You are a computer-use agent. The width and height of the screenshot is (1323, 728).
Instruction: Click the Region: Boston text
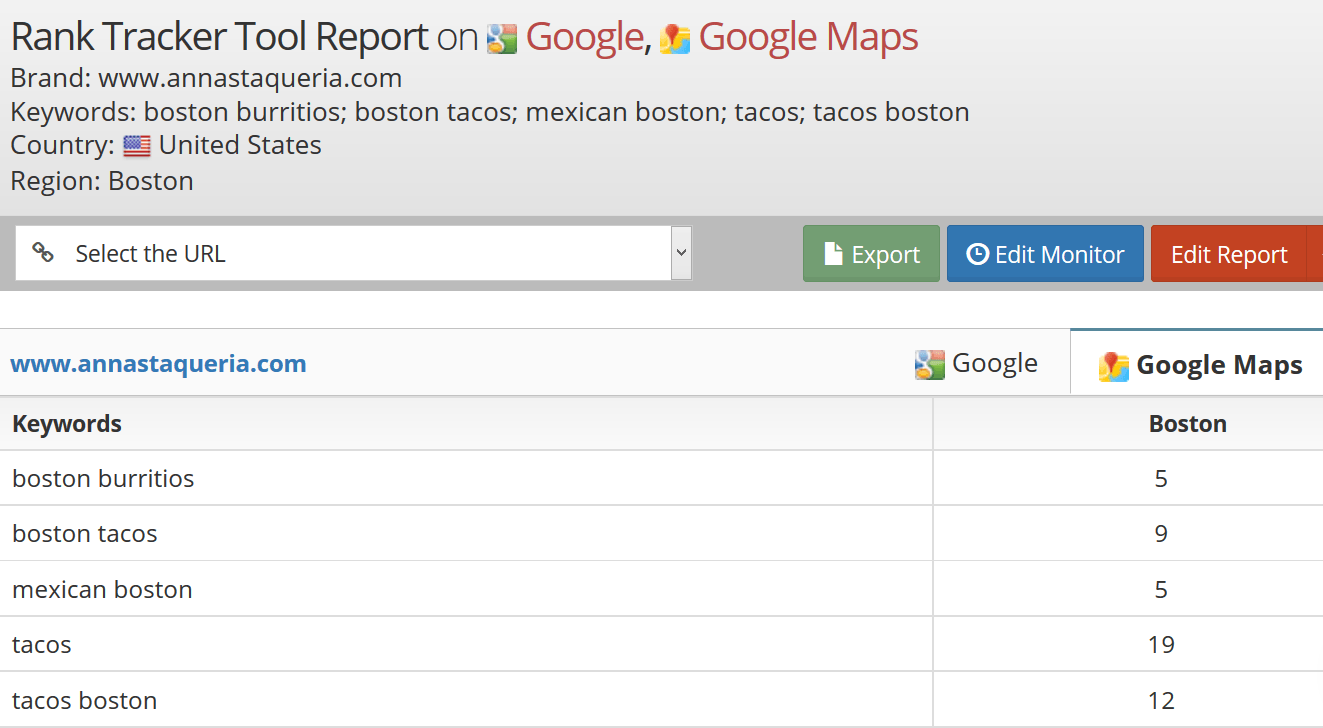[102, 181]
